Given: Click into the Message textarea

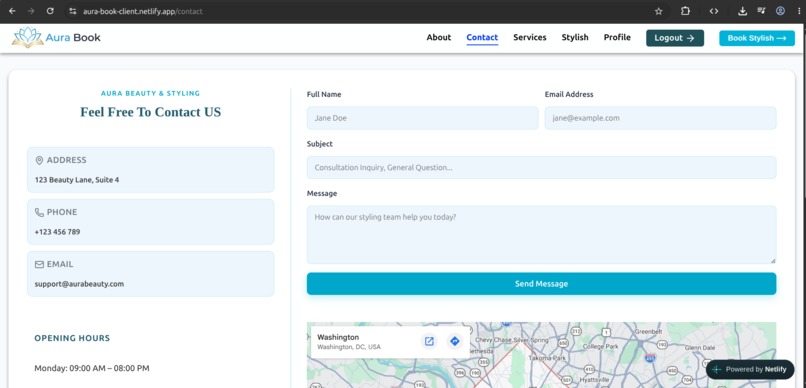Looking at the screenshot, I should point(541,235).
